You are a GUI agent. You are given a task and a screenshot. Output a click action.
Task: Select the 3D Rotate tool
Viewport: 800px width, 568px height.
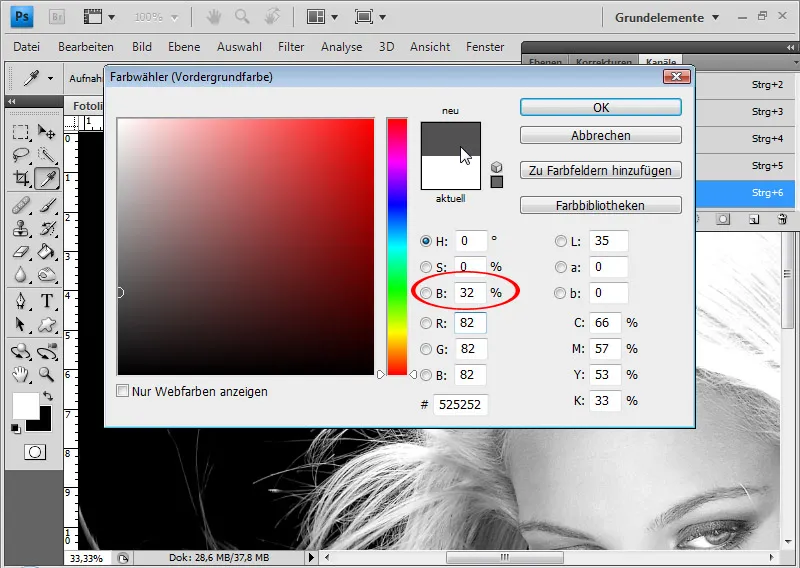click(20, 351)
